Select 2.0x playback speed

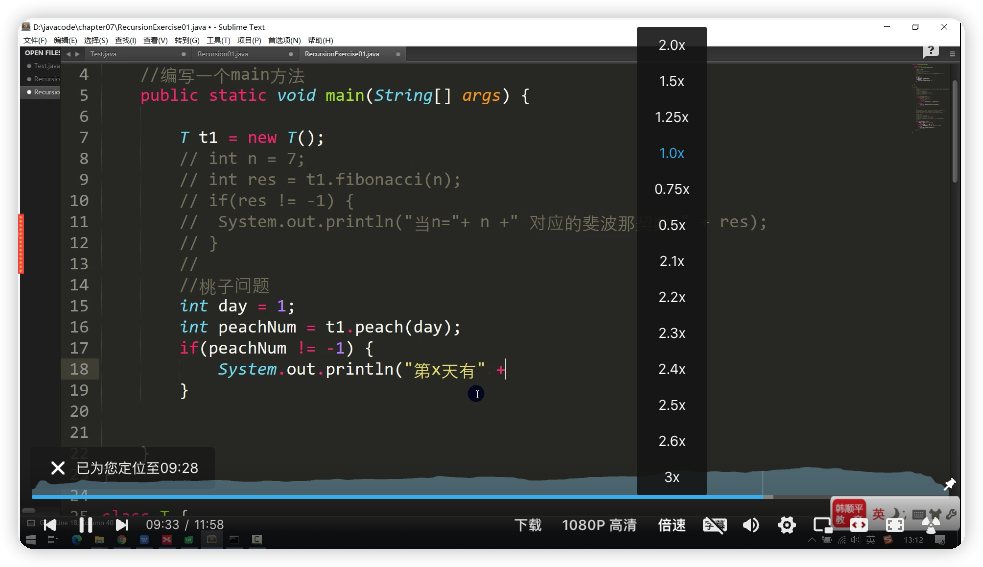(672, 45)
